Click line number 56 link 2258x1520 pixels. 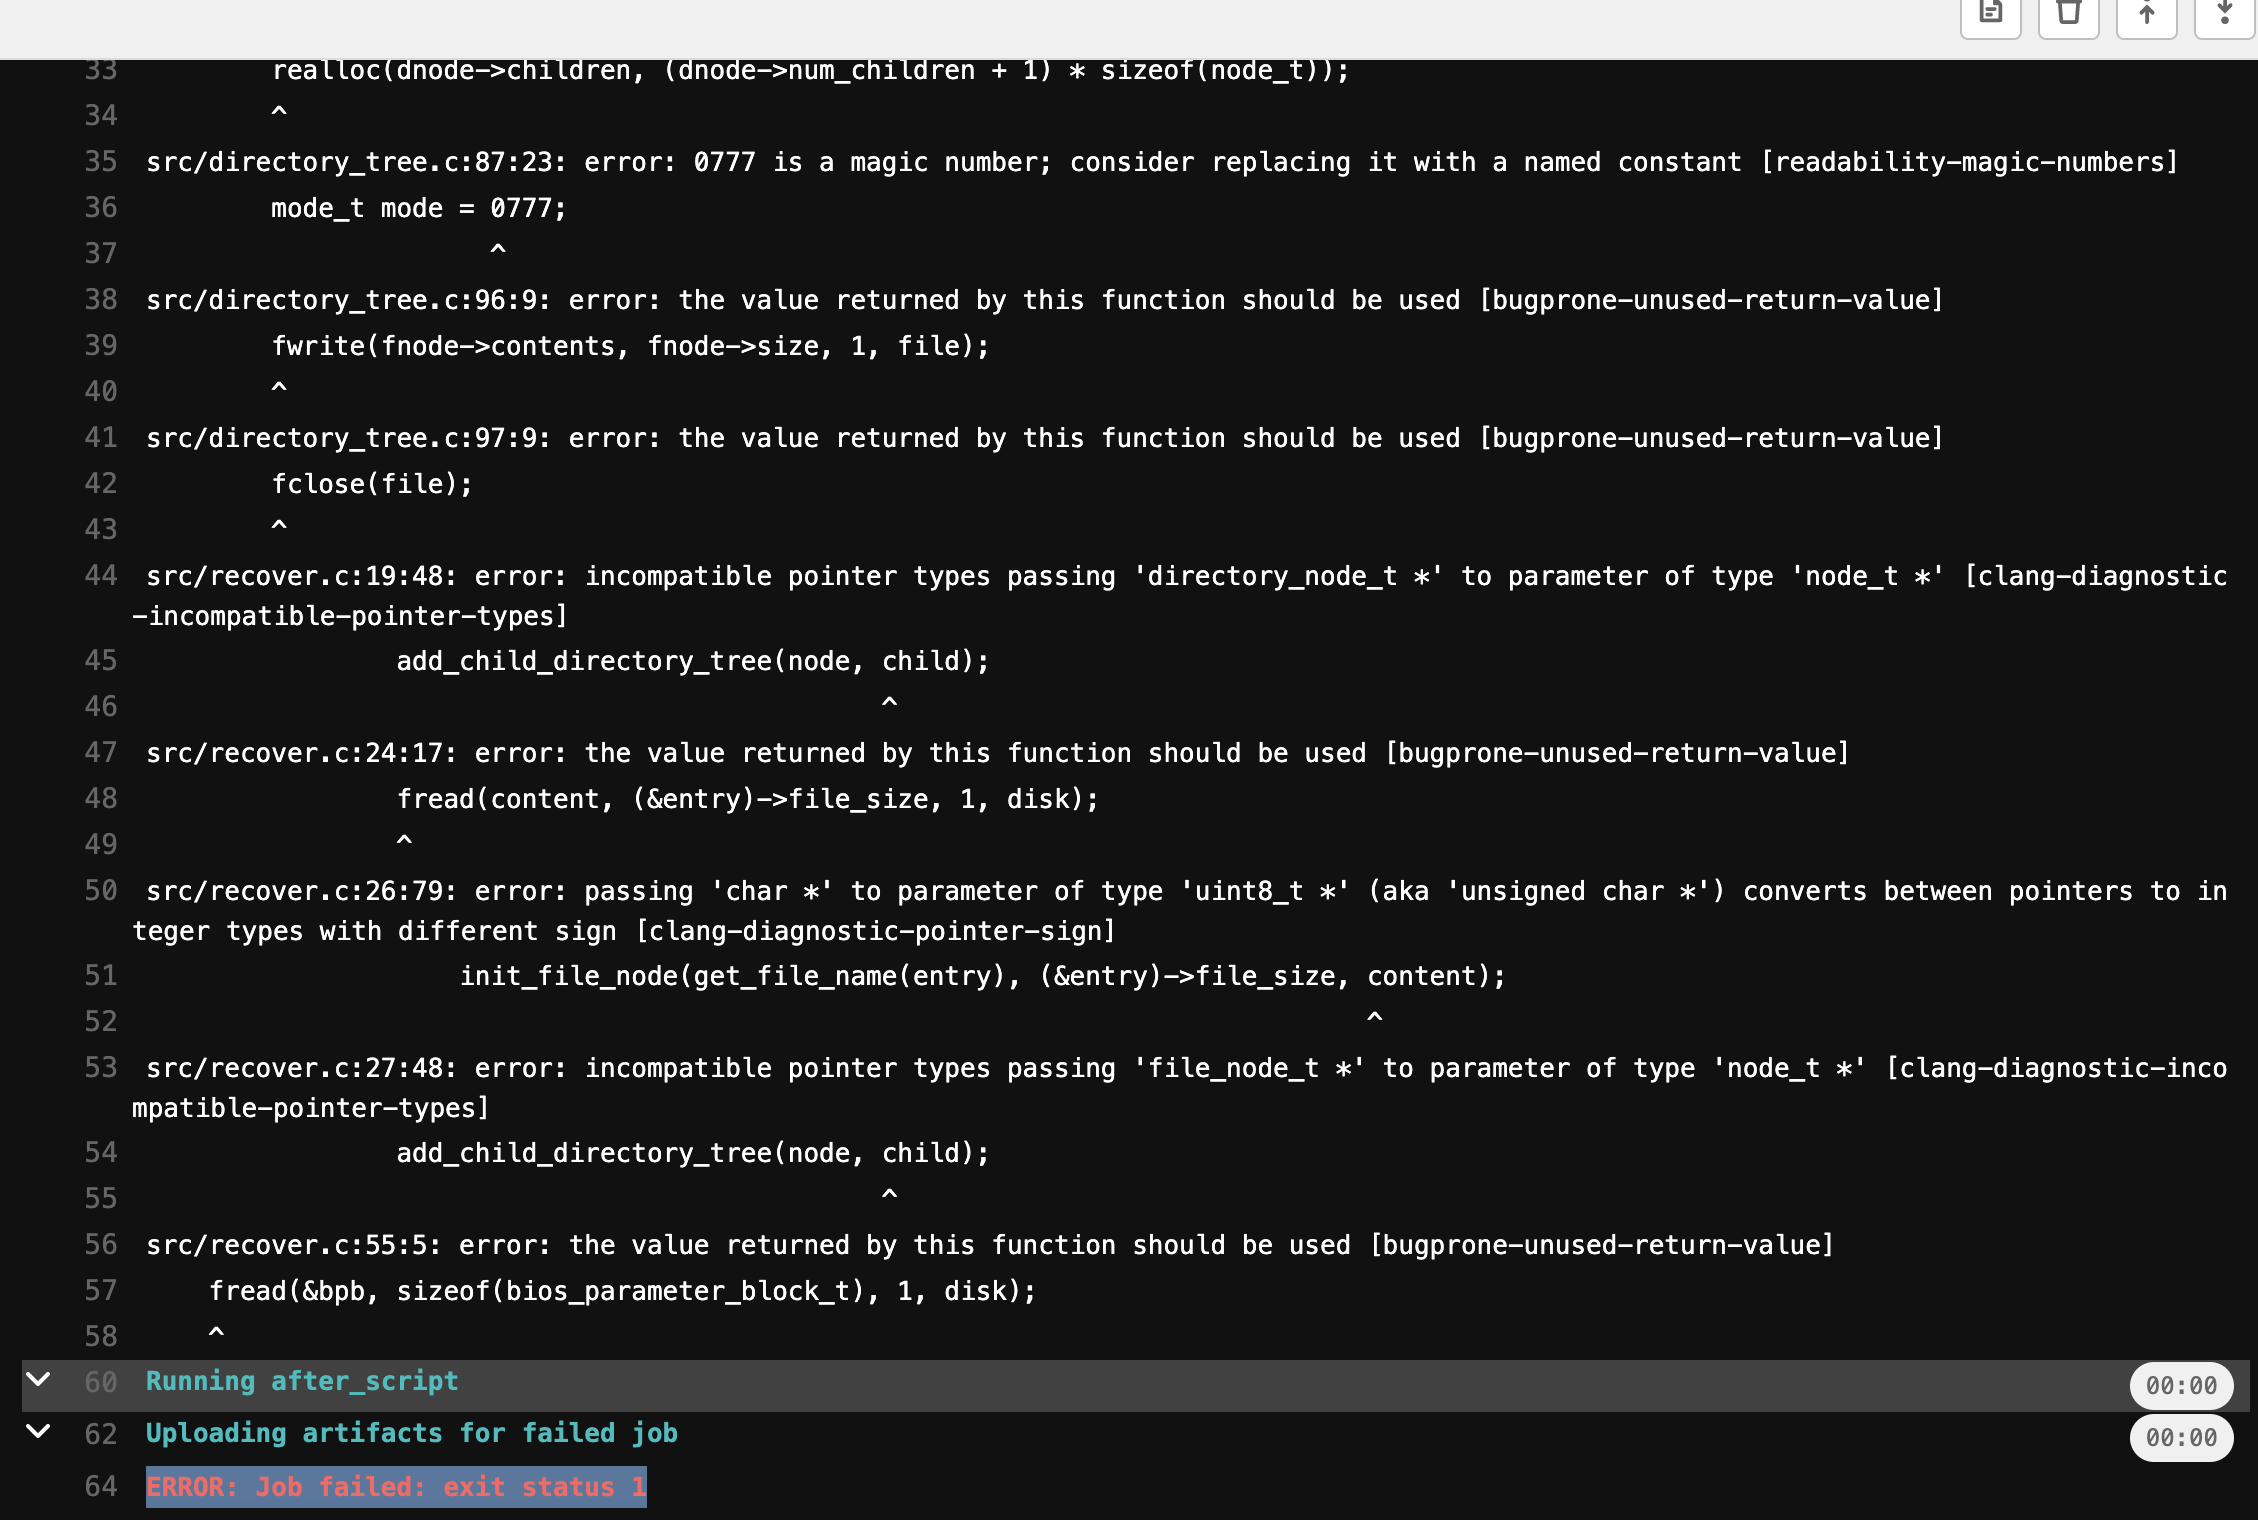[x=101, y=1245]
